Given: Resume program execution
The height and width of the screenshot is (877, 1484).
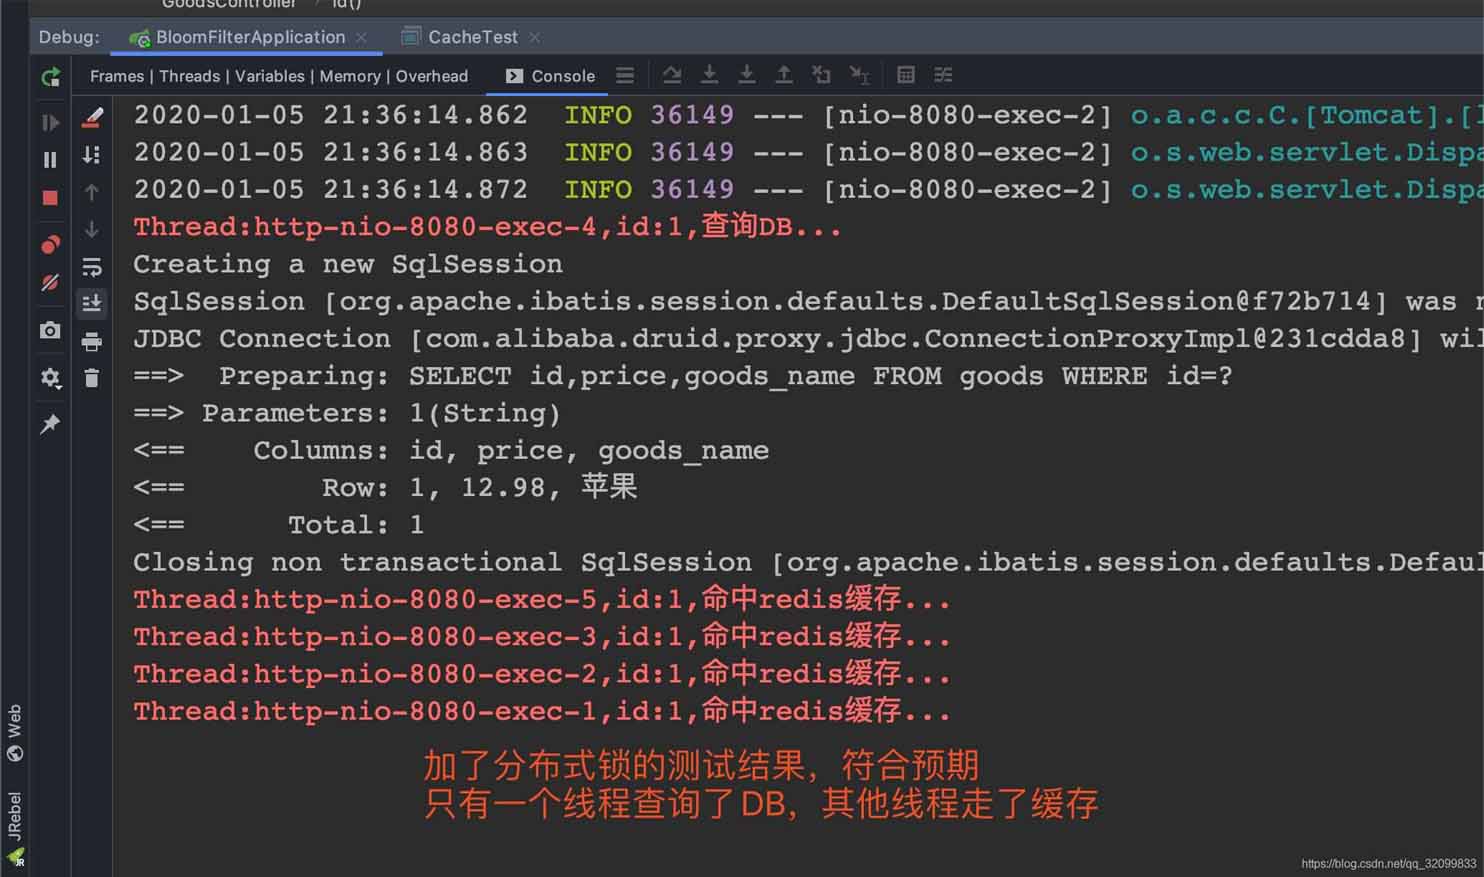Looking at the screenshot, I should tap(50, 122).
